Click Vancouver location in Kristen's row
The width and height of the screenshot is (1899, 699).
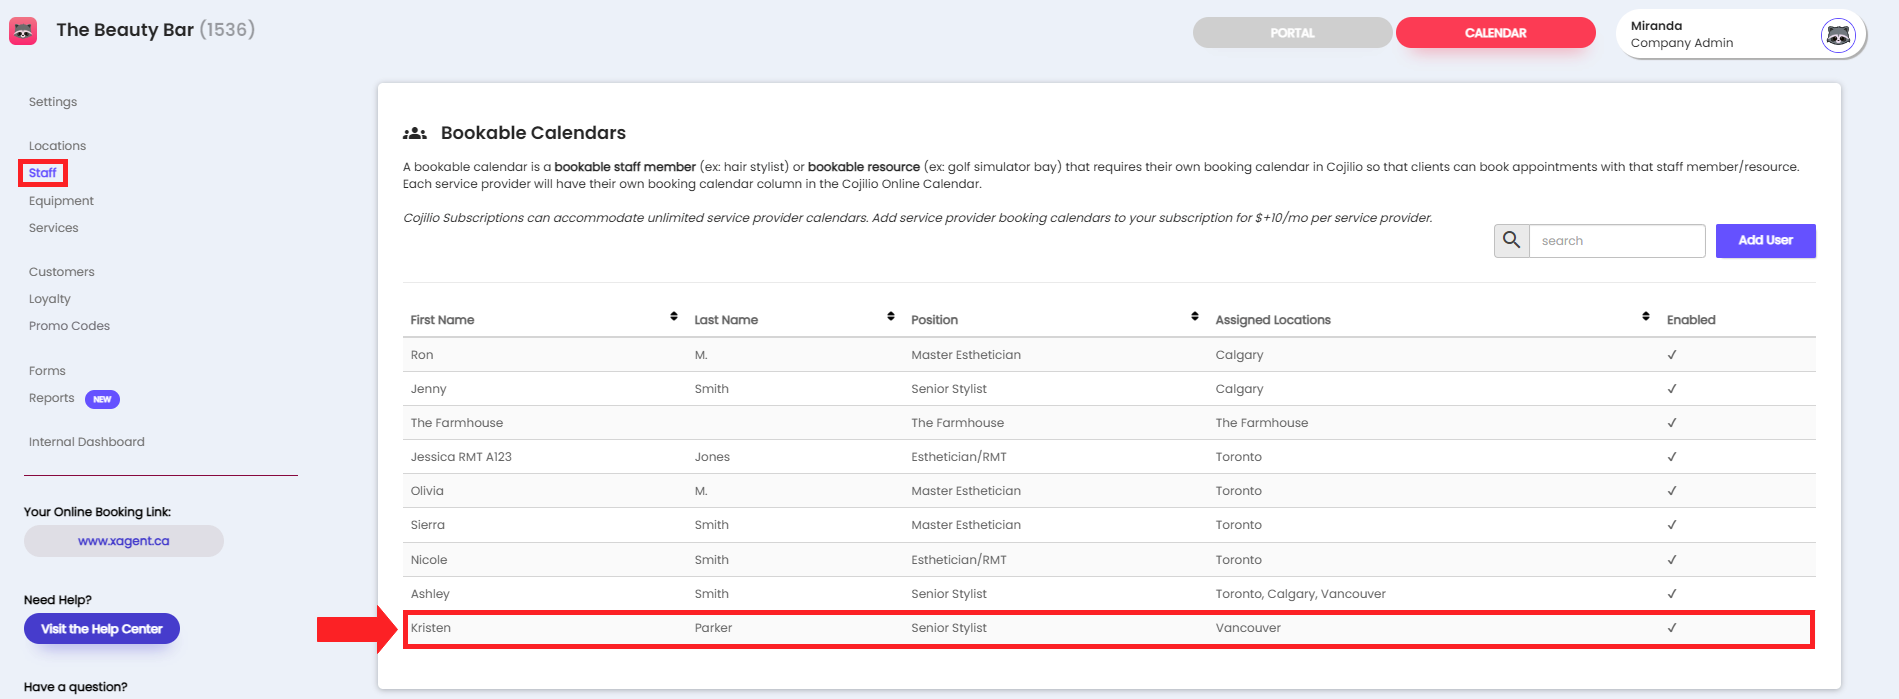(x=1248, y=628)
